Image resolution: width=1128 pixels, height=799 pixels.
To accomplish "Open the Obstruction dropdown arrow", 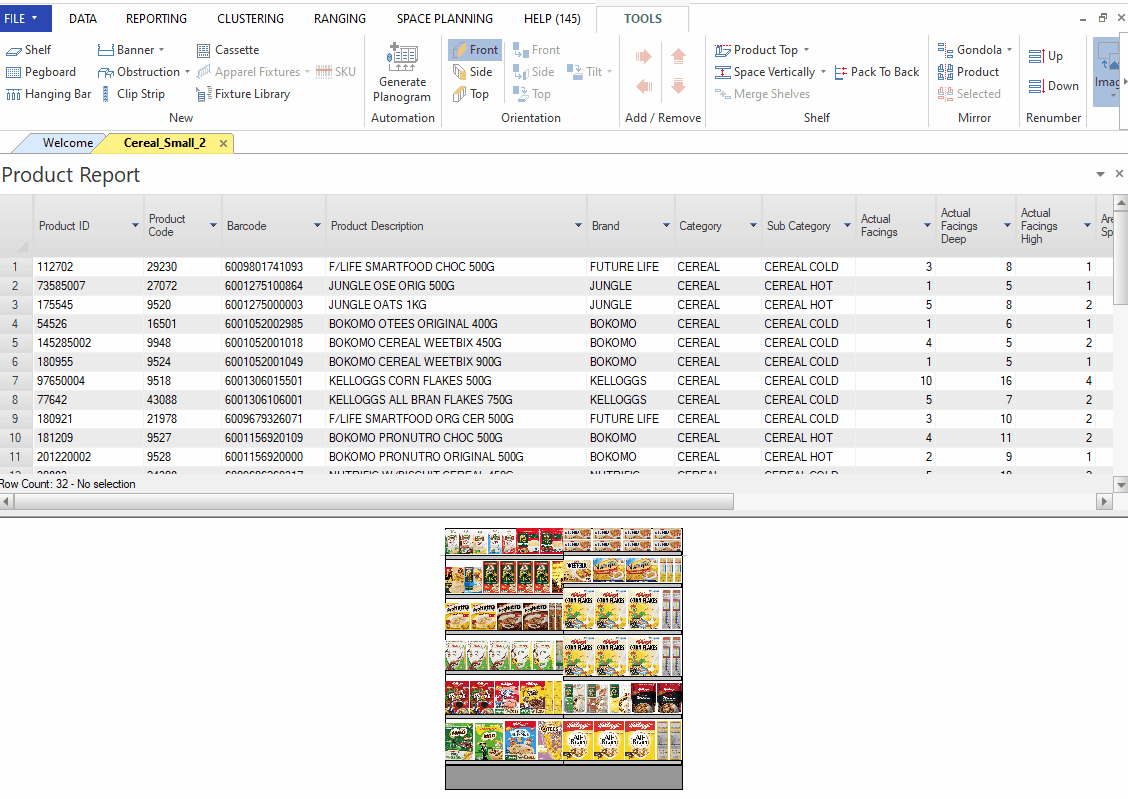I will 187,72.
